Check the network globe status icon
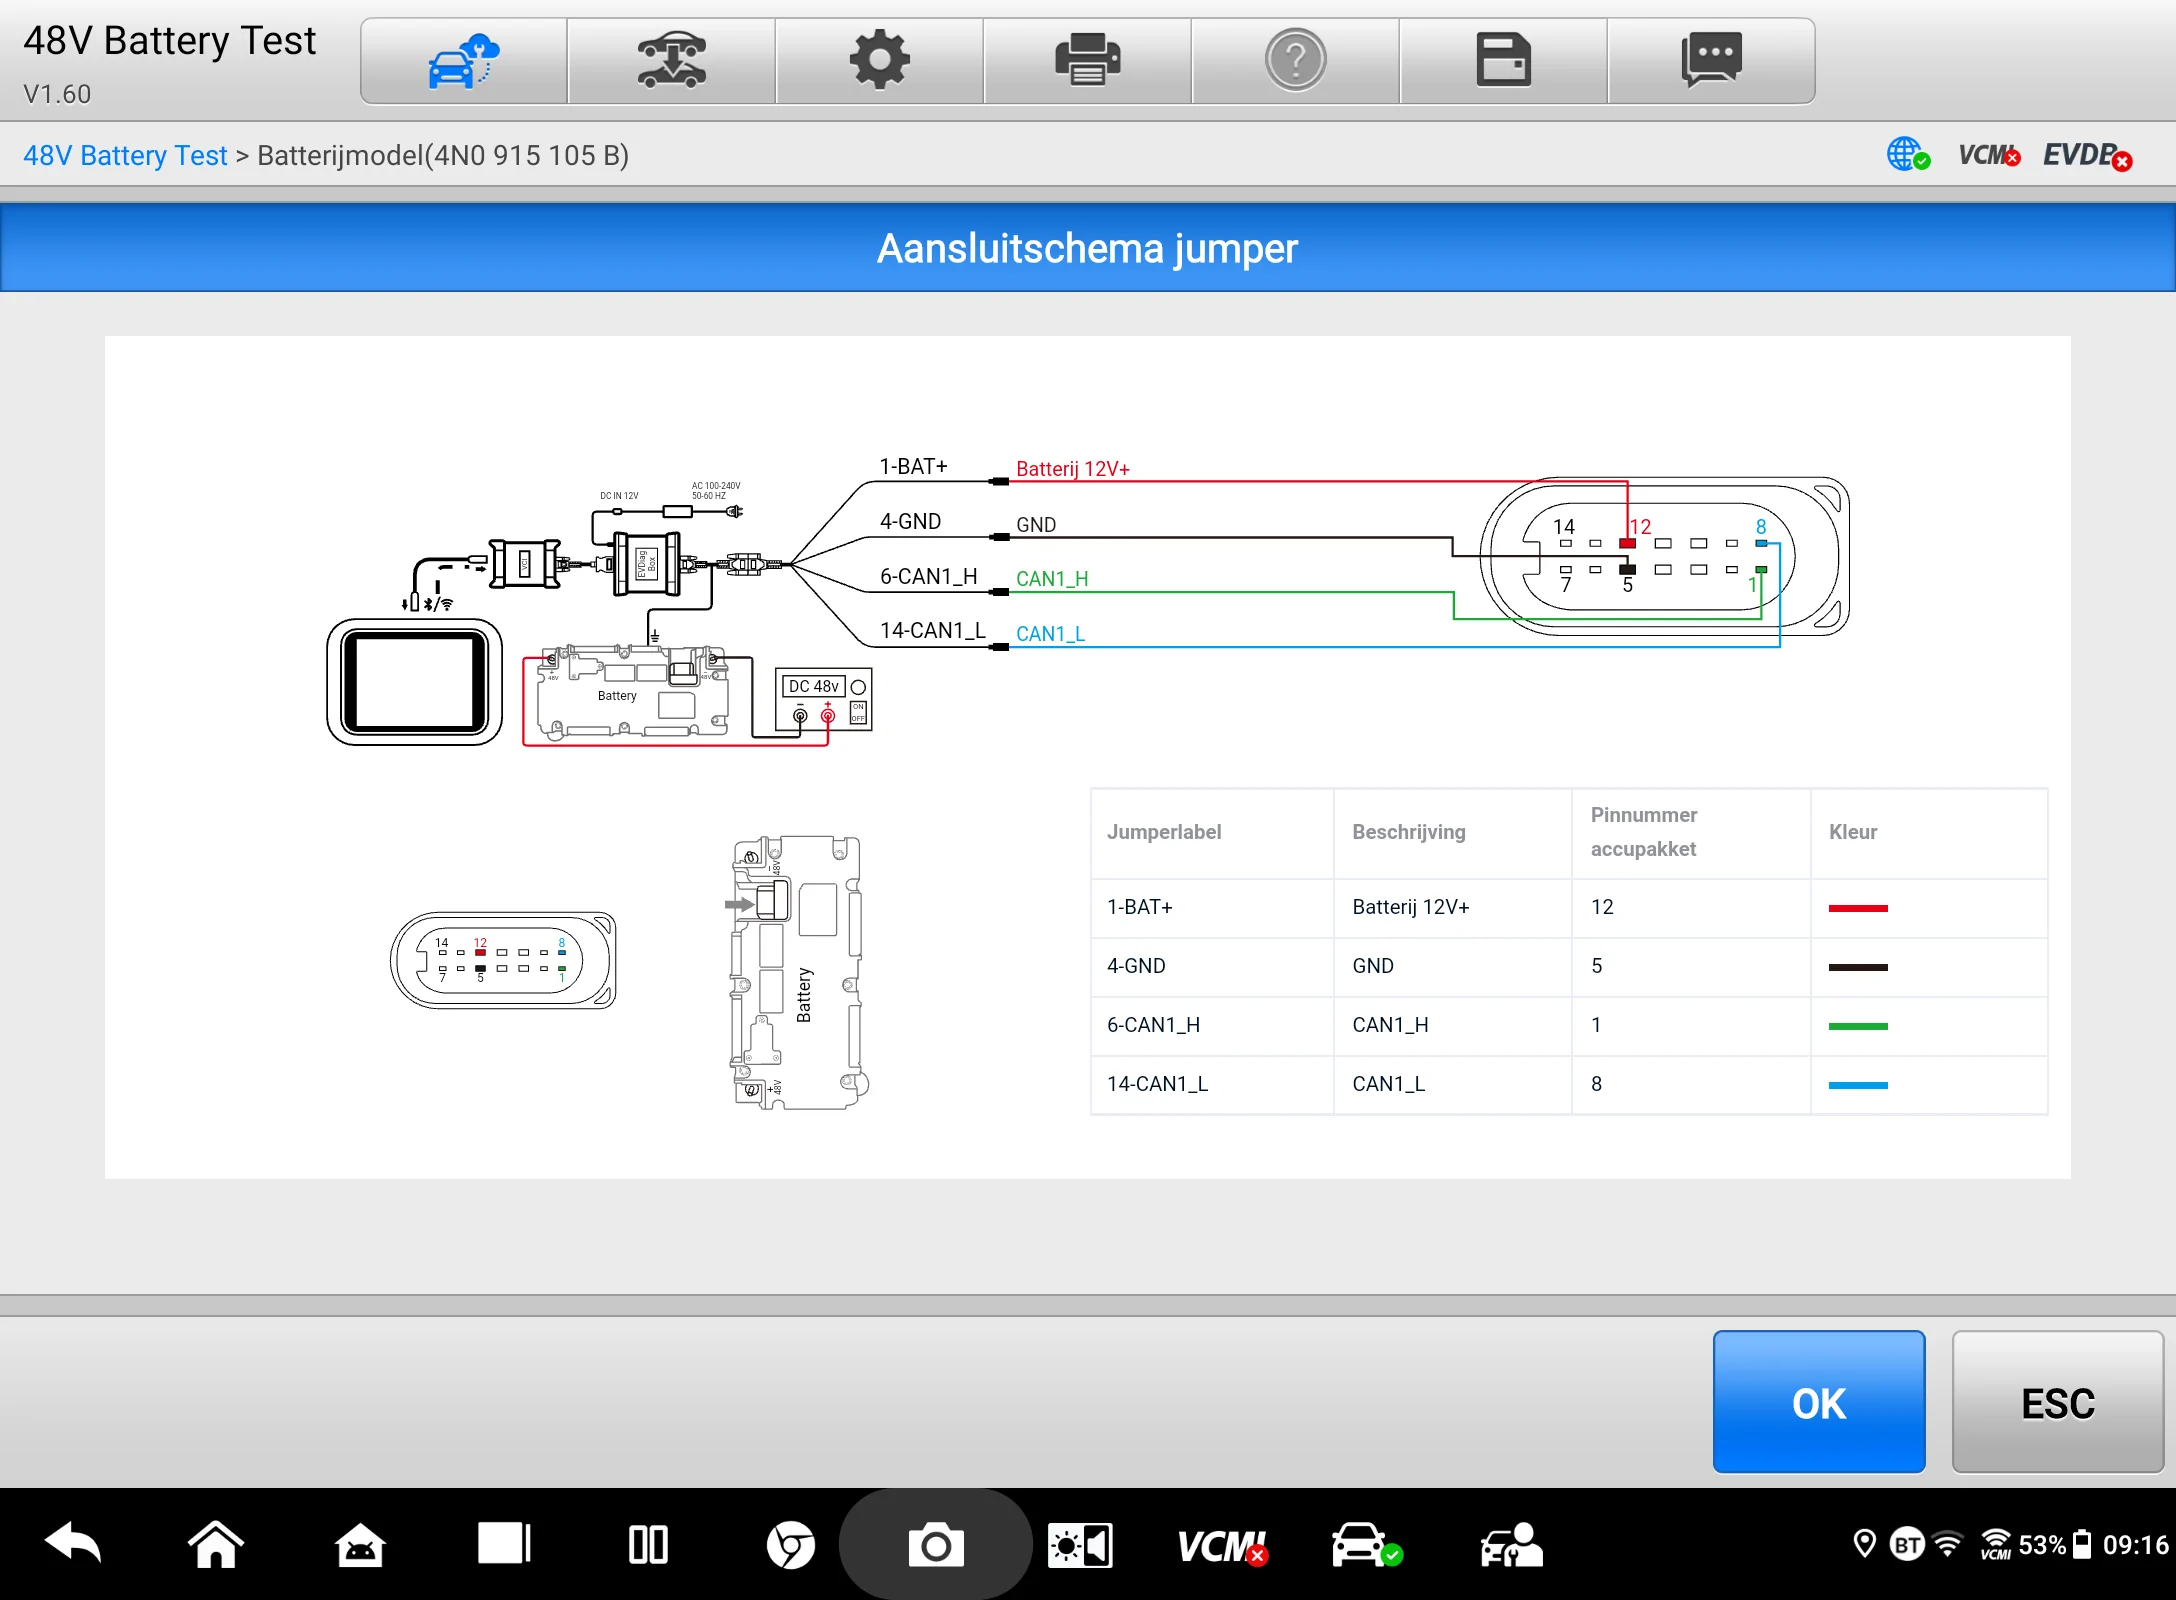 tap(1908, 155)
